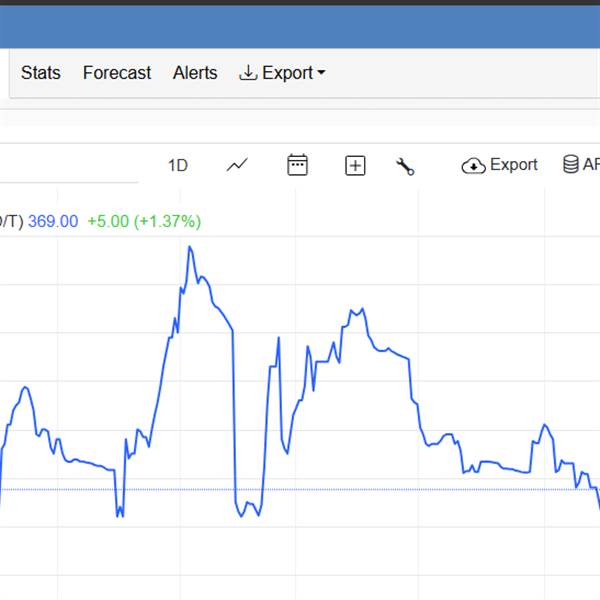The width and height of the screenshot is (600, 600).
Task: Open the 1D interval selector
Action: (178, 166)
